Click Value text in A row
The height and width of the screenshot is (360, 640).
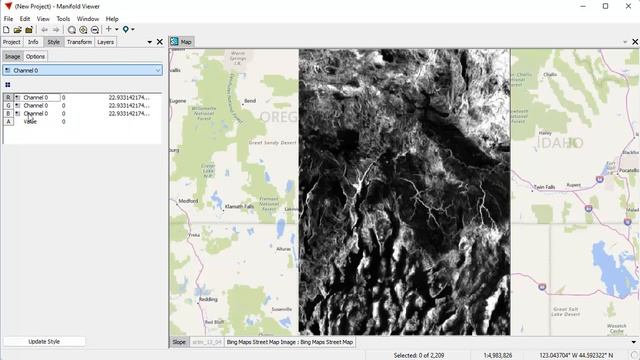click(x=30, y=122)
